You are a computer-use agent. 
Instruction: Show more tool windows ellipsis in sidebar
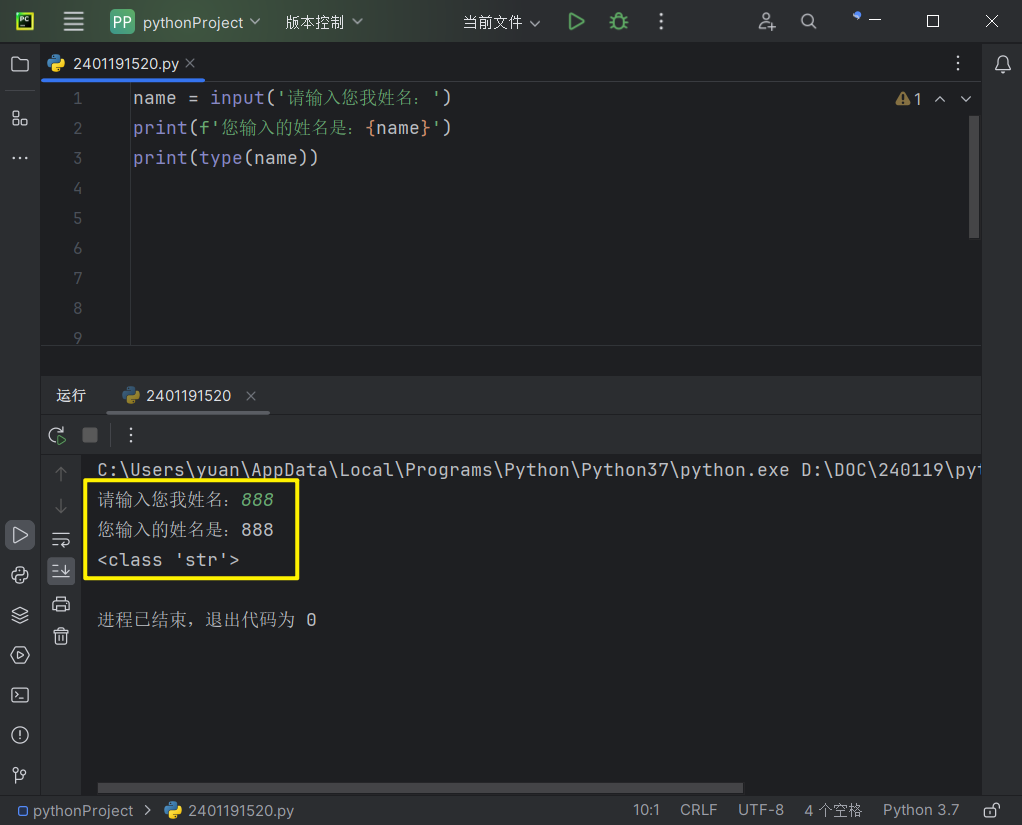[20, 158]
